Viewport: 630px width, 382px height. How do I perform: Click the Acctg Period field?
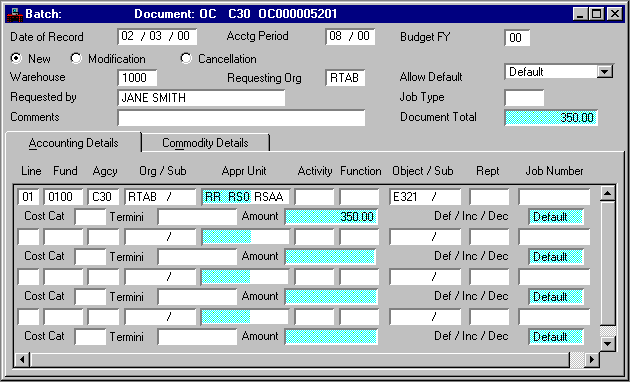click(350, 37)
